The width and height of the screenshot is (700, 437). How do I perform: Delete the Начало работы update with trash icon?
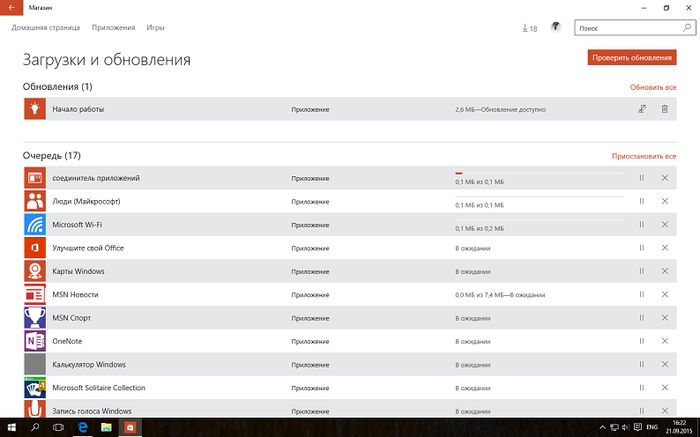pos(664,109)
